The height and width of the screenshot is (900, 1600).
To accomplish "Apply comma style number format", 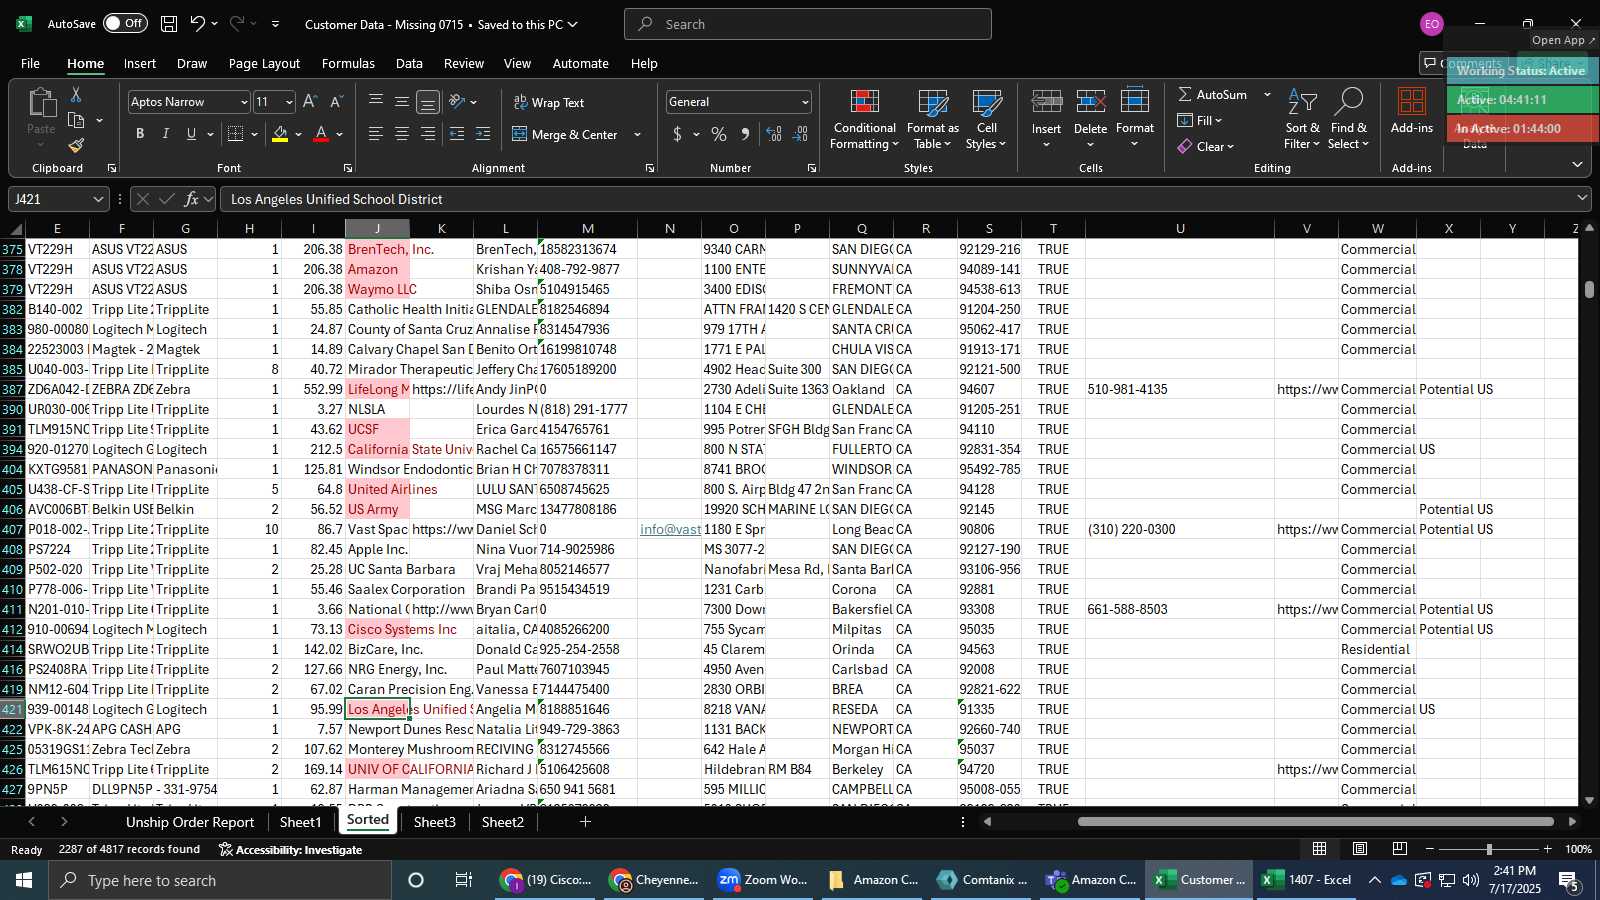I will tap(745, 134).
